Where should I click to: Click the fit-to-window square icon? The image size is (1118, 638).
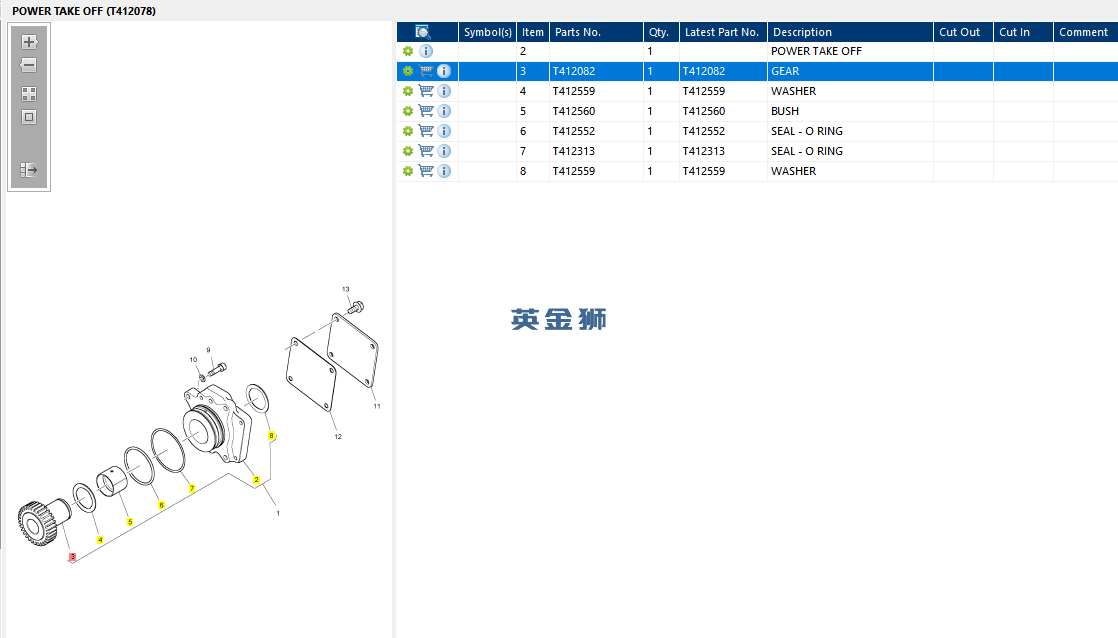click(29, 117)
